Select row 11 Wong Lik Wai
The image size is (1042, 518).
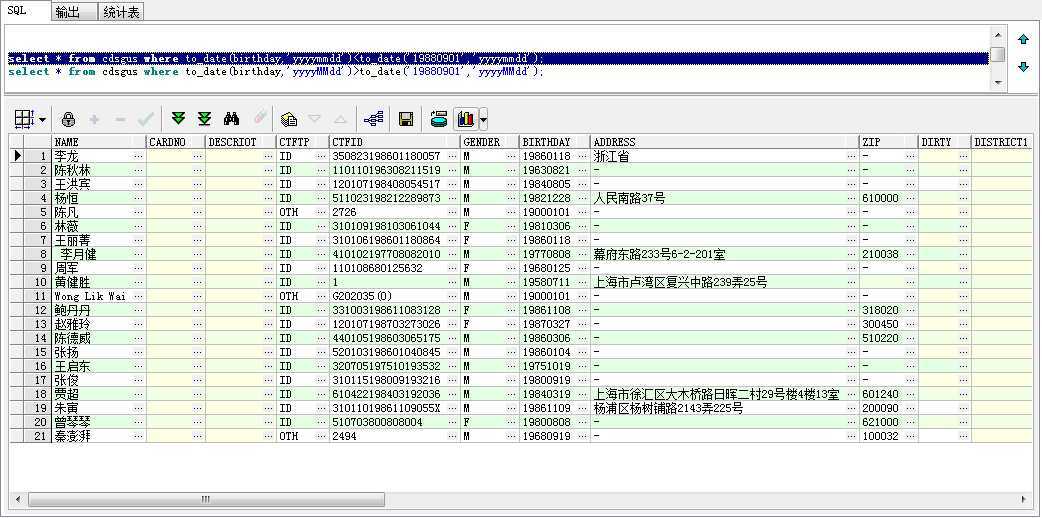pos(90,297)
